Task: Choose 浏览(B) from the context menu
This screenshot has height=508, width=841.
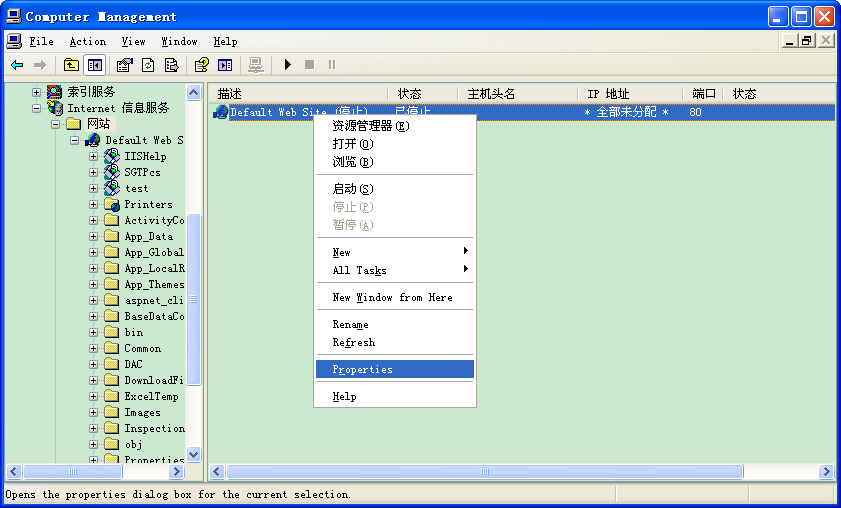Action: tap(395, 162)
